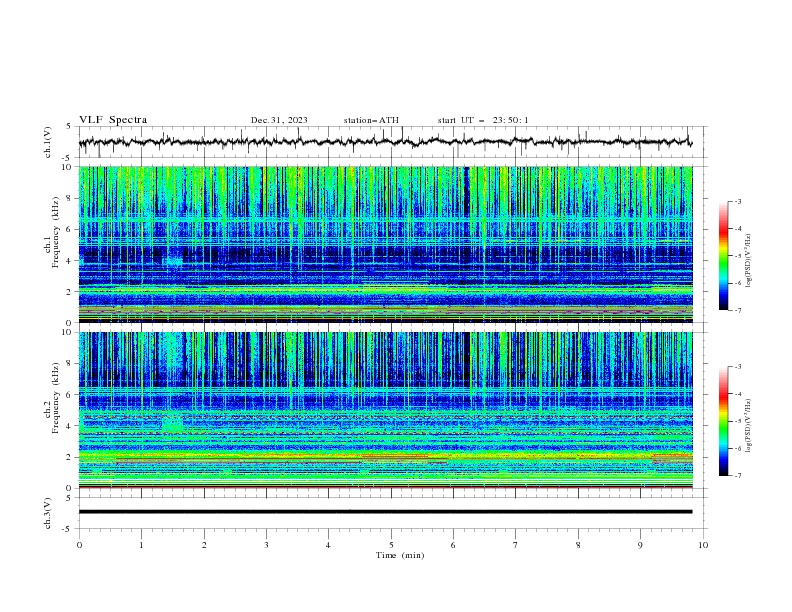Click the lower color bar "log(PSD)(V²/Hz)" label
Image resolution: width=792 pixels, height=612 pixels.
coord(750,426)
